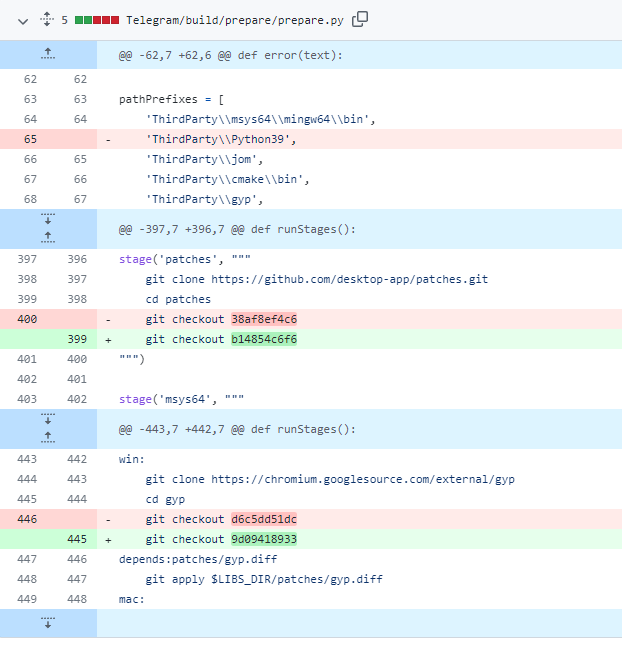The width and height of the screenshot is (622, 646).
Task: Click the 'depends:patches/gyp.diff' line
Action: (198, 559)
